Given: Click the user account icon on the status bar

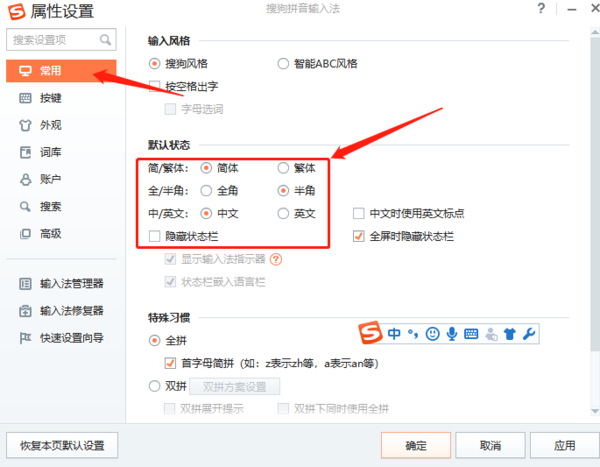Looking at the screenshot, I should tap(491, 334).
